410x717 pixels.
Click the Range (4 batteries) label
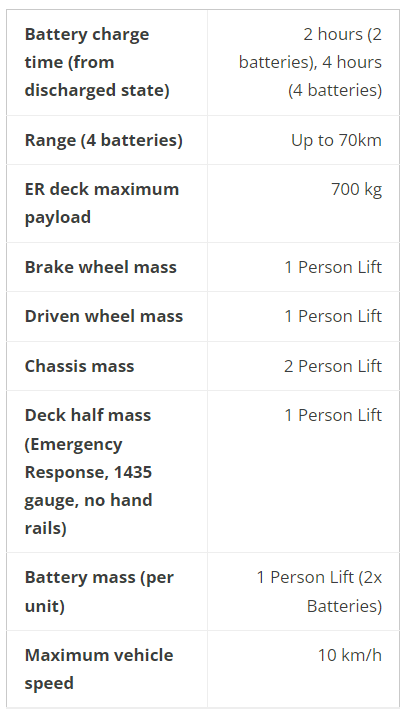104,140
